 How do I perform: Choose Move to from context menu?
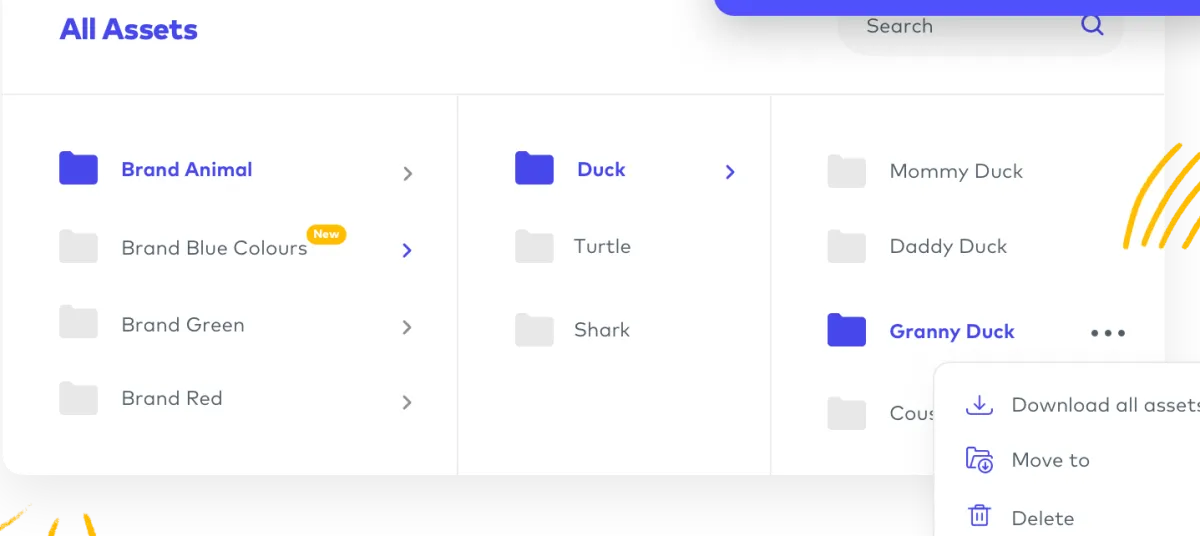coord(1050,460)
